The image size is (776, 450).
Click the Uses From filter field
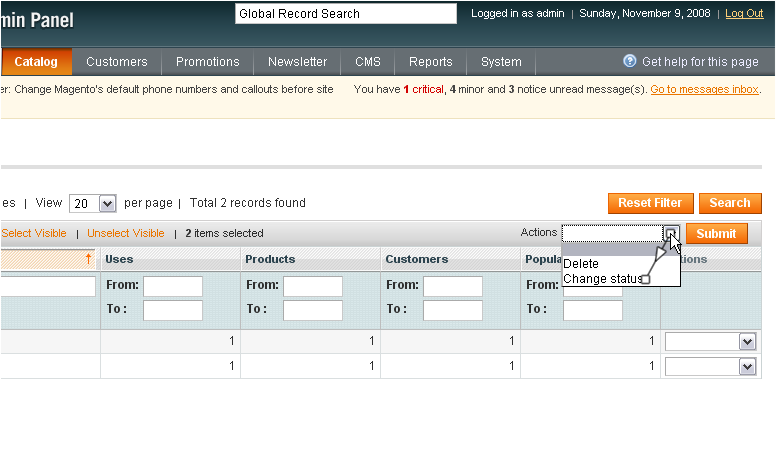pos(173,286)
